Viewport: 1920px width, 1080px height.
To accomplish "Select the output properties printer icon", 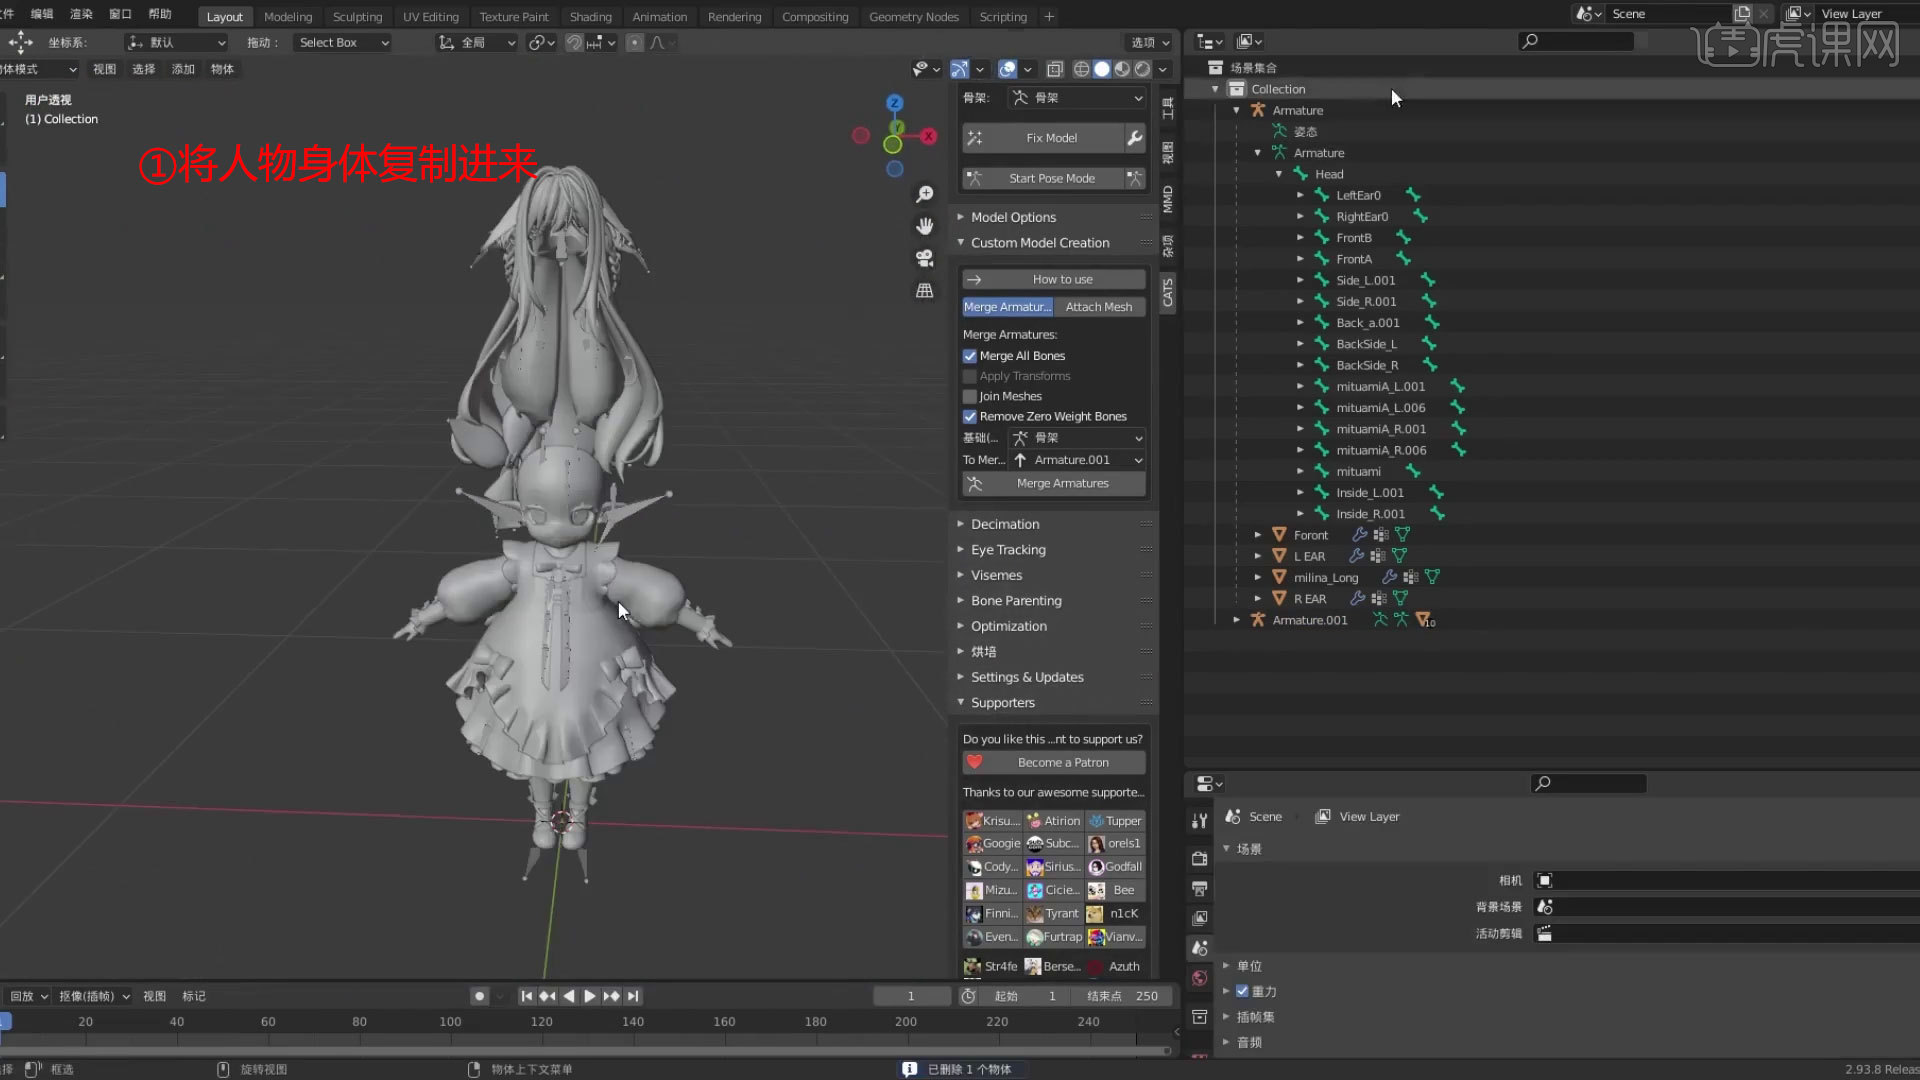I will (1199, 888).
